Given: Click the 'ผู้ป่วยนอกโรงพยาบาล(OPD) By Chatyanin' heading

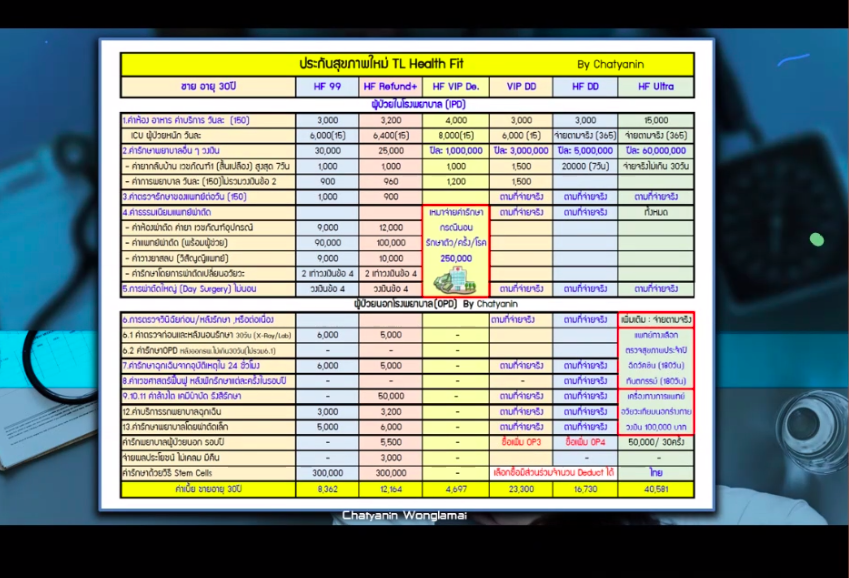Looking at the screenshot, I should point(435,304).
